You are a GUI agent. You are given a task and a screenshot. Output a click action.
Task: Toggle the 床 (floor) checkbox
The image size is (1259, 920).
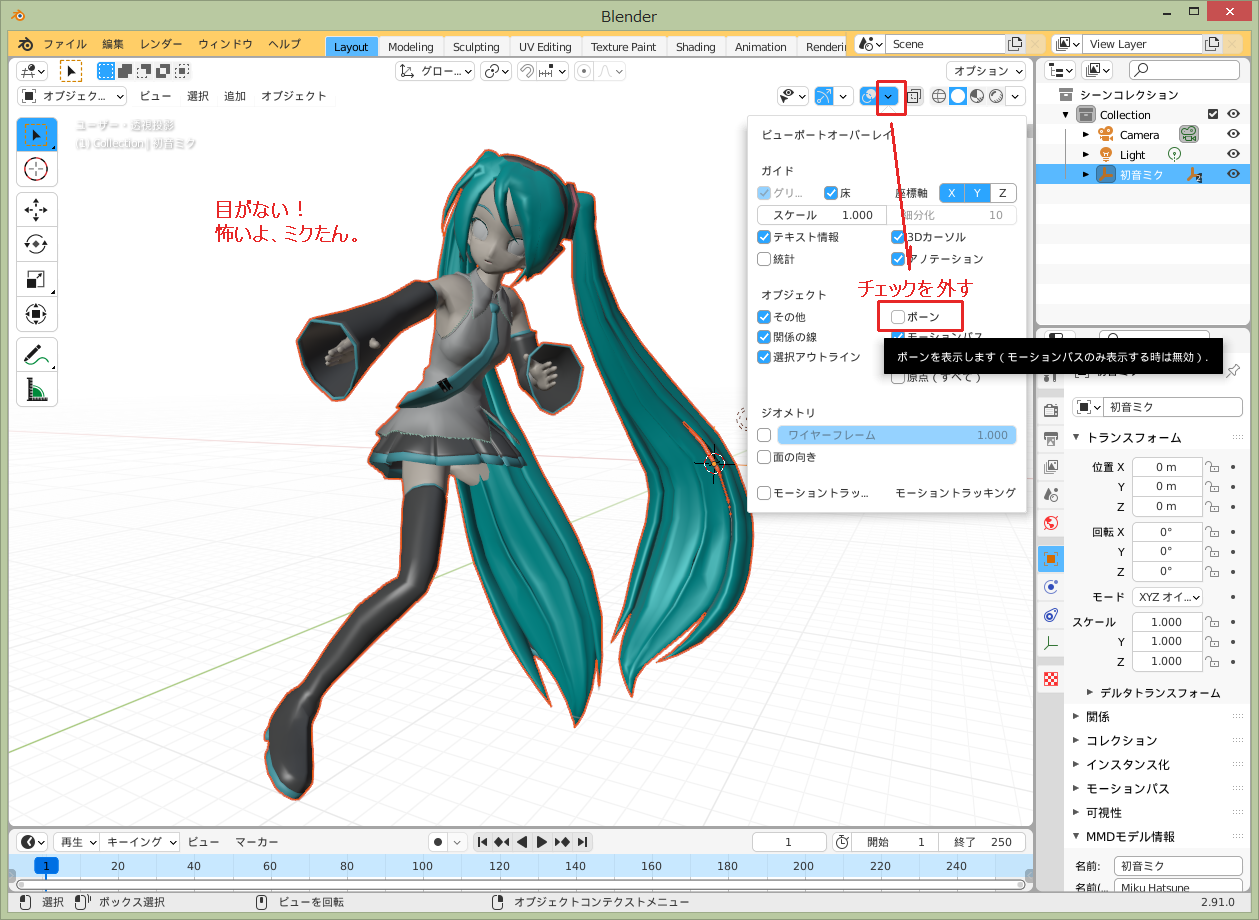tap(831, 193)
